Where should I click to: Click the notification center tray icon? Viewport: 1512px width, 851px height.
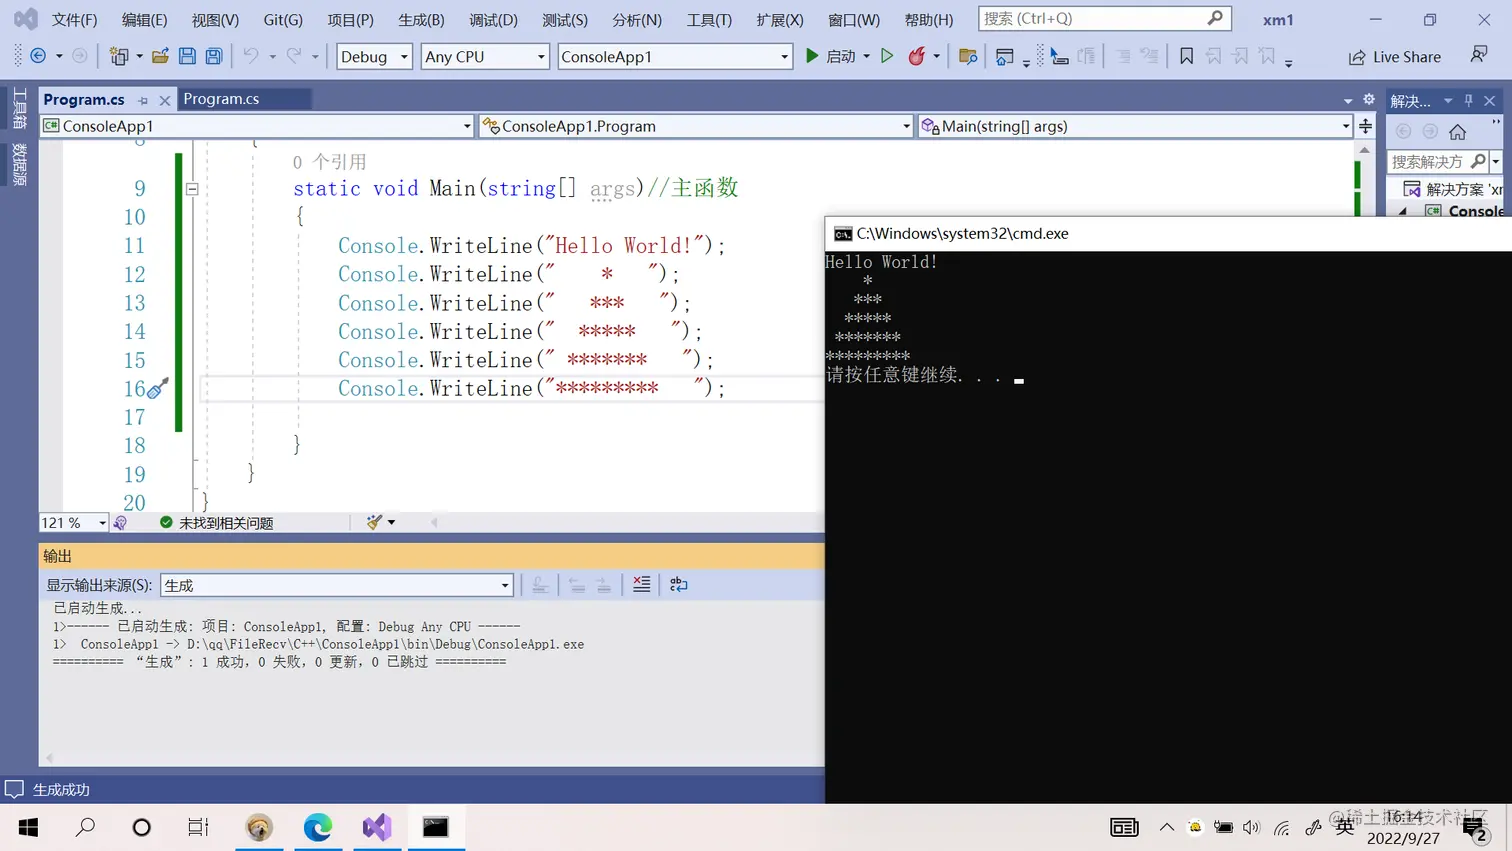click(1474, 828)
